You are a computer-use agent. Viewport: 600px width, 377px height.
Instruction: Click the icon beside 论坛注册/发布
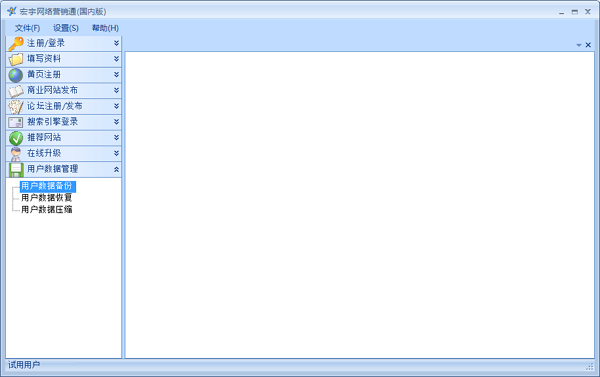16,106
